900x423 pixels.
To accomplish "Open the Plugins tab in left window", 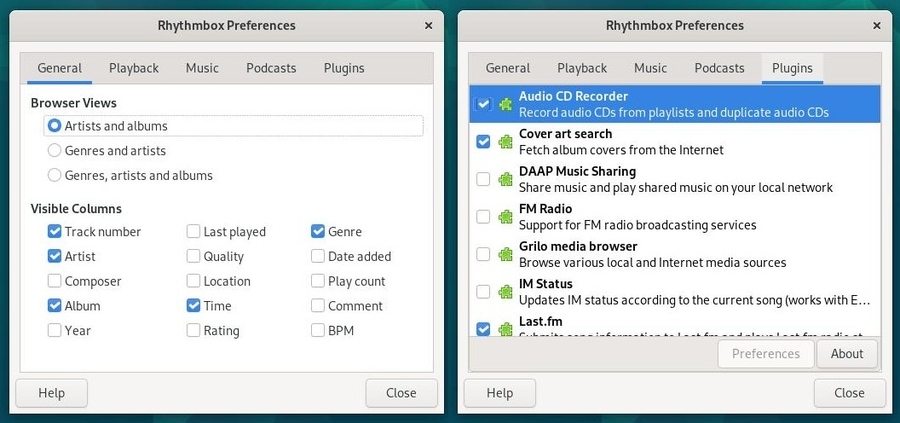I will click(344, 68).
